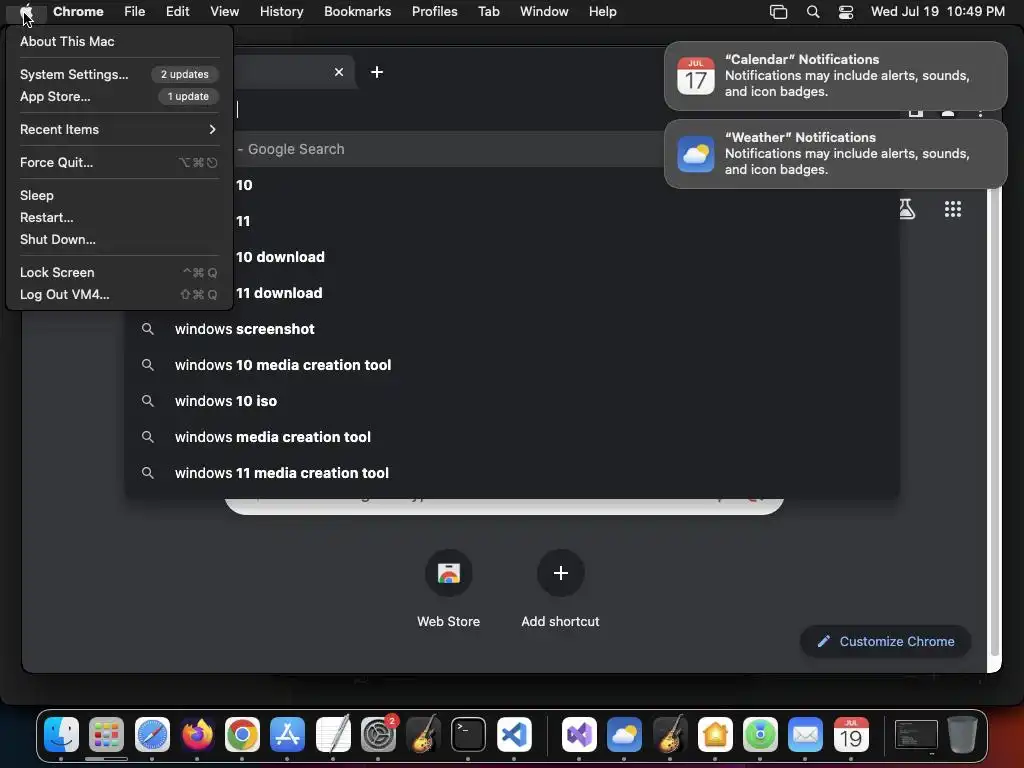Click the Weather Notifications banner

[x=835, y=153]
